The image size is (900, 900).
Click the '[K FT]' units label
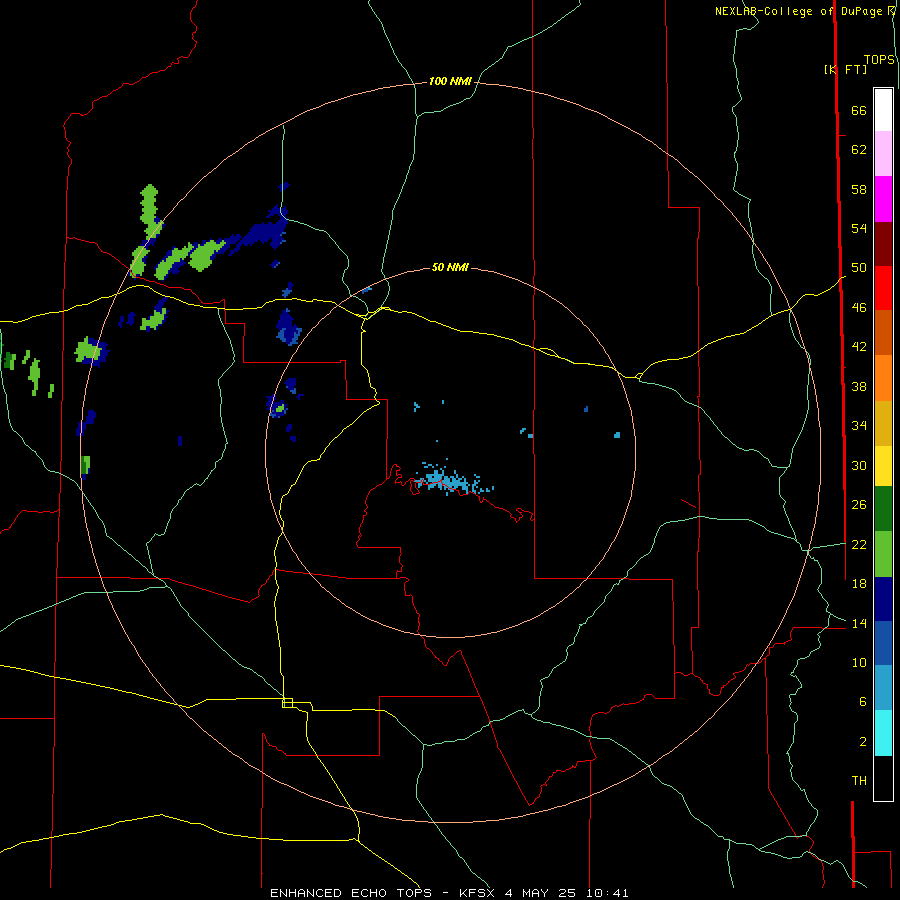[x=845, y=69]
